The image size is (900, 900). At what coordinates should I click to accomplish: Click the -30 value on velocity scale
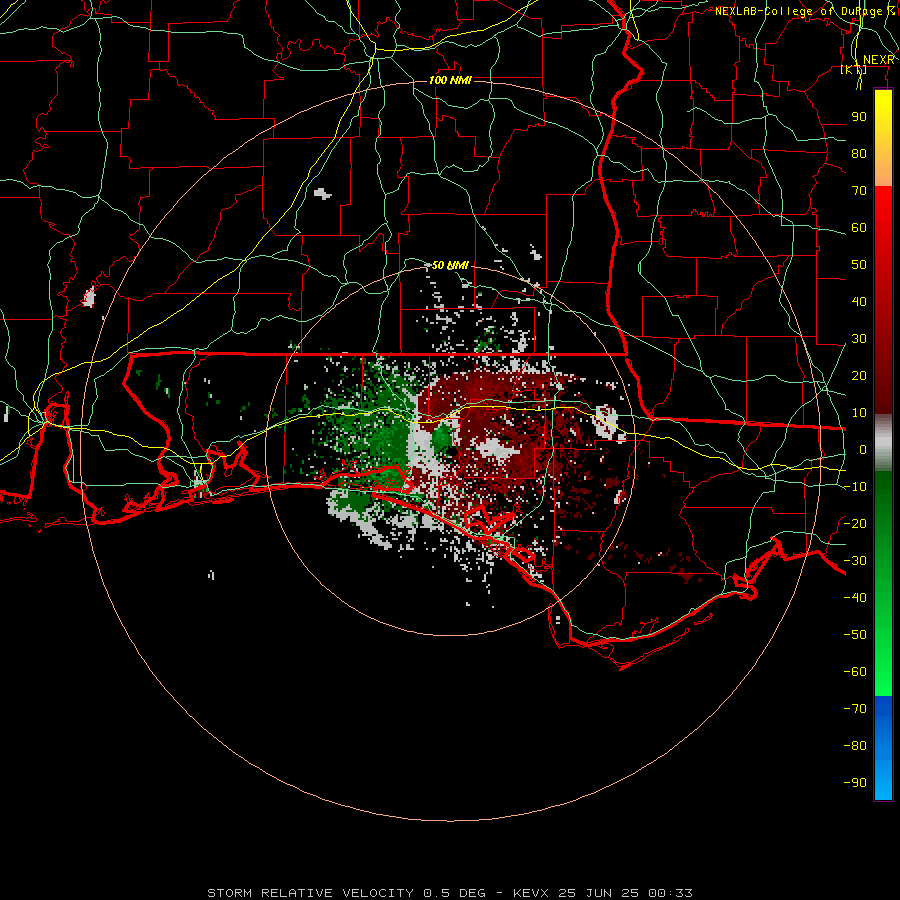tap(855, 561)
